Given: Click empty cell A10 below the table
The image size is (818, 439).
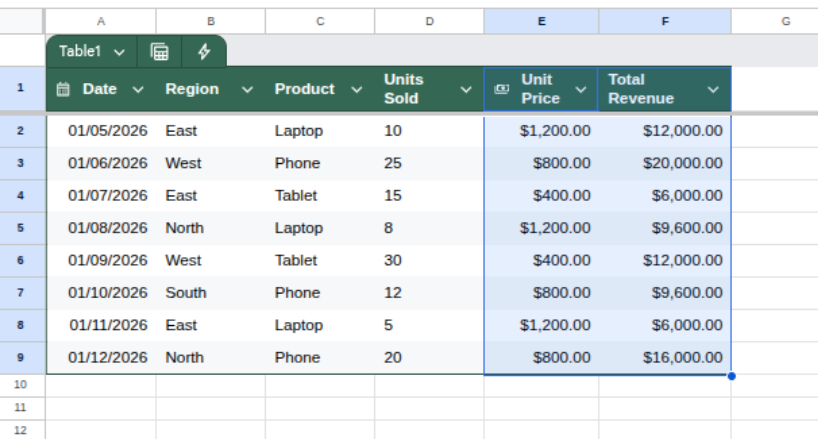Looking at the screenshot, I should (101, 386).
